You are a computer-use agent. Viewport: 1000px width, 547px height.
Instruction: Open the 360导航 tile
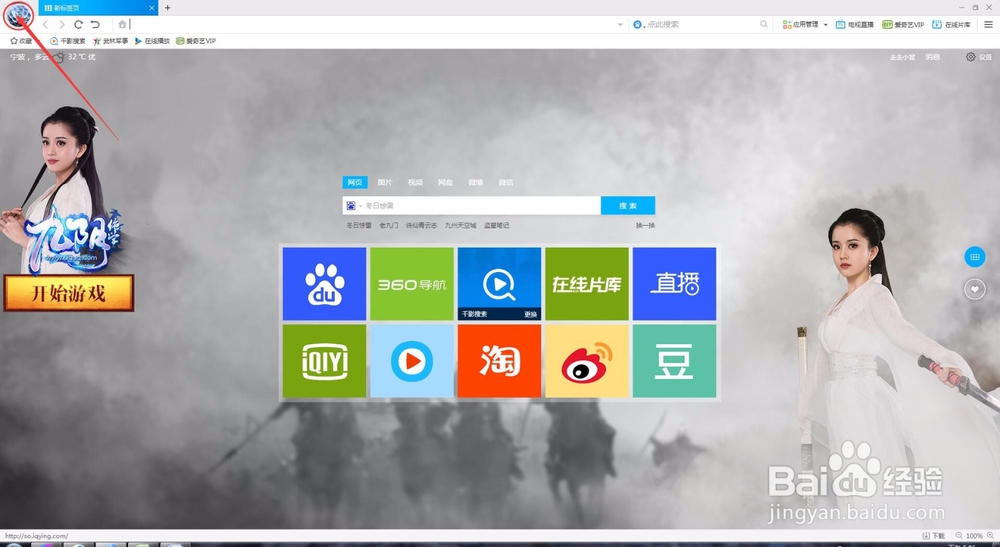point(411,284)
